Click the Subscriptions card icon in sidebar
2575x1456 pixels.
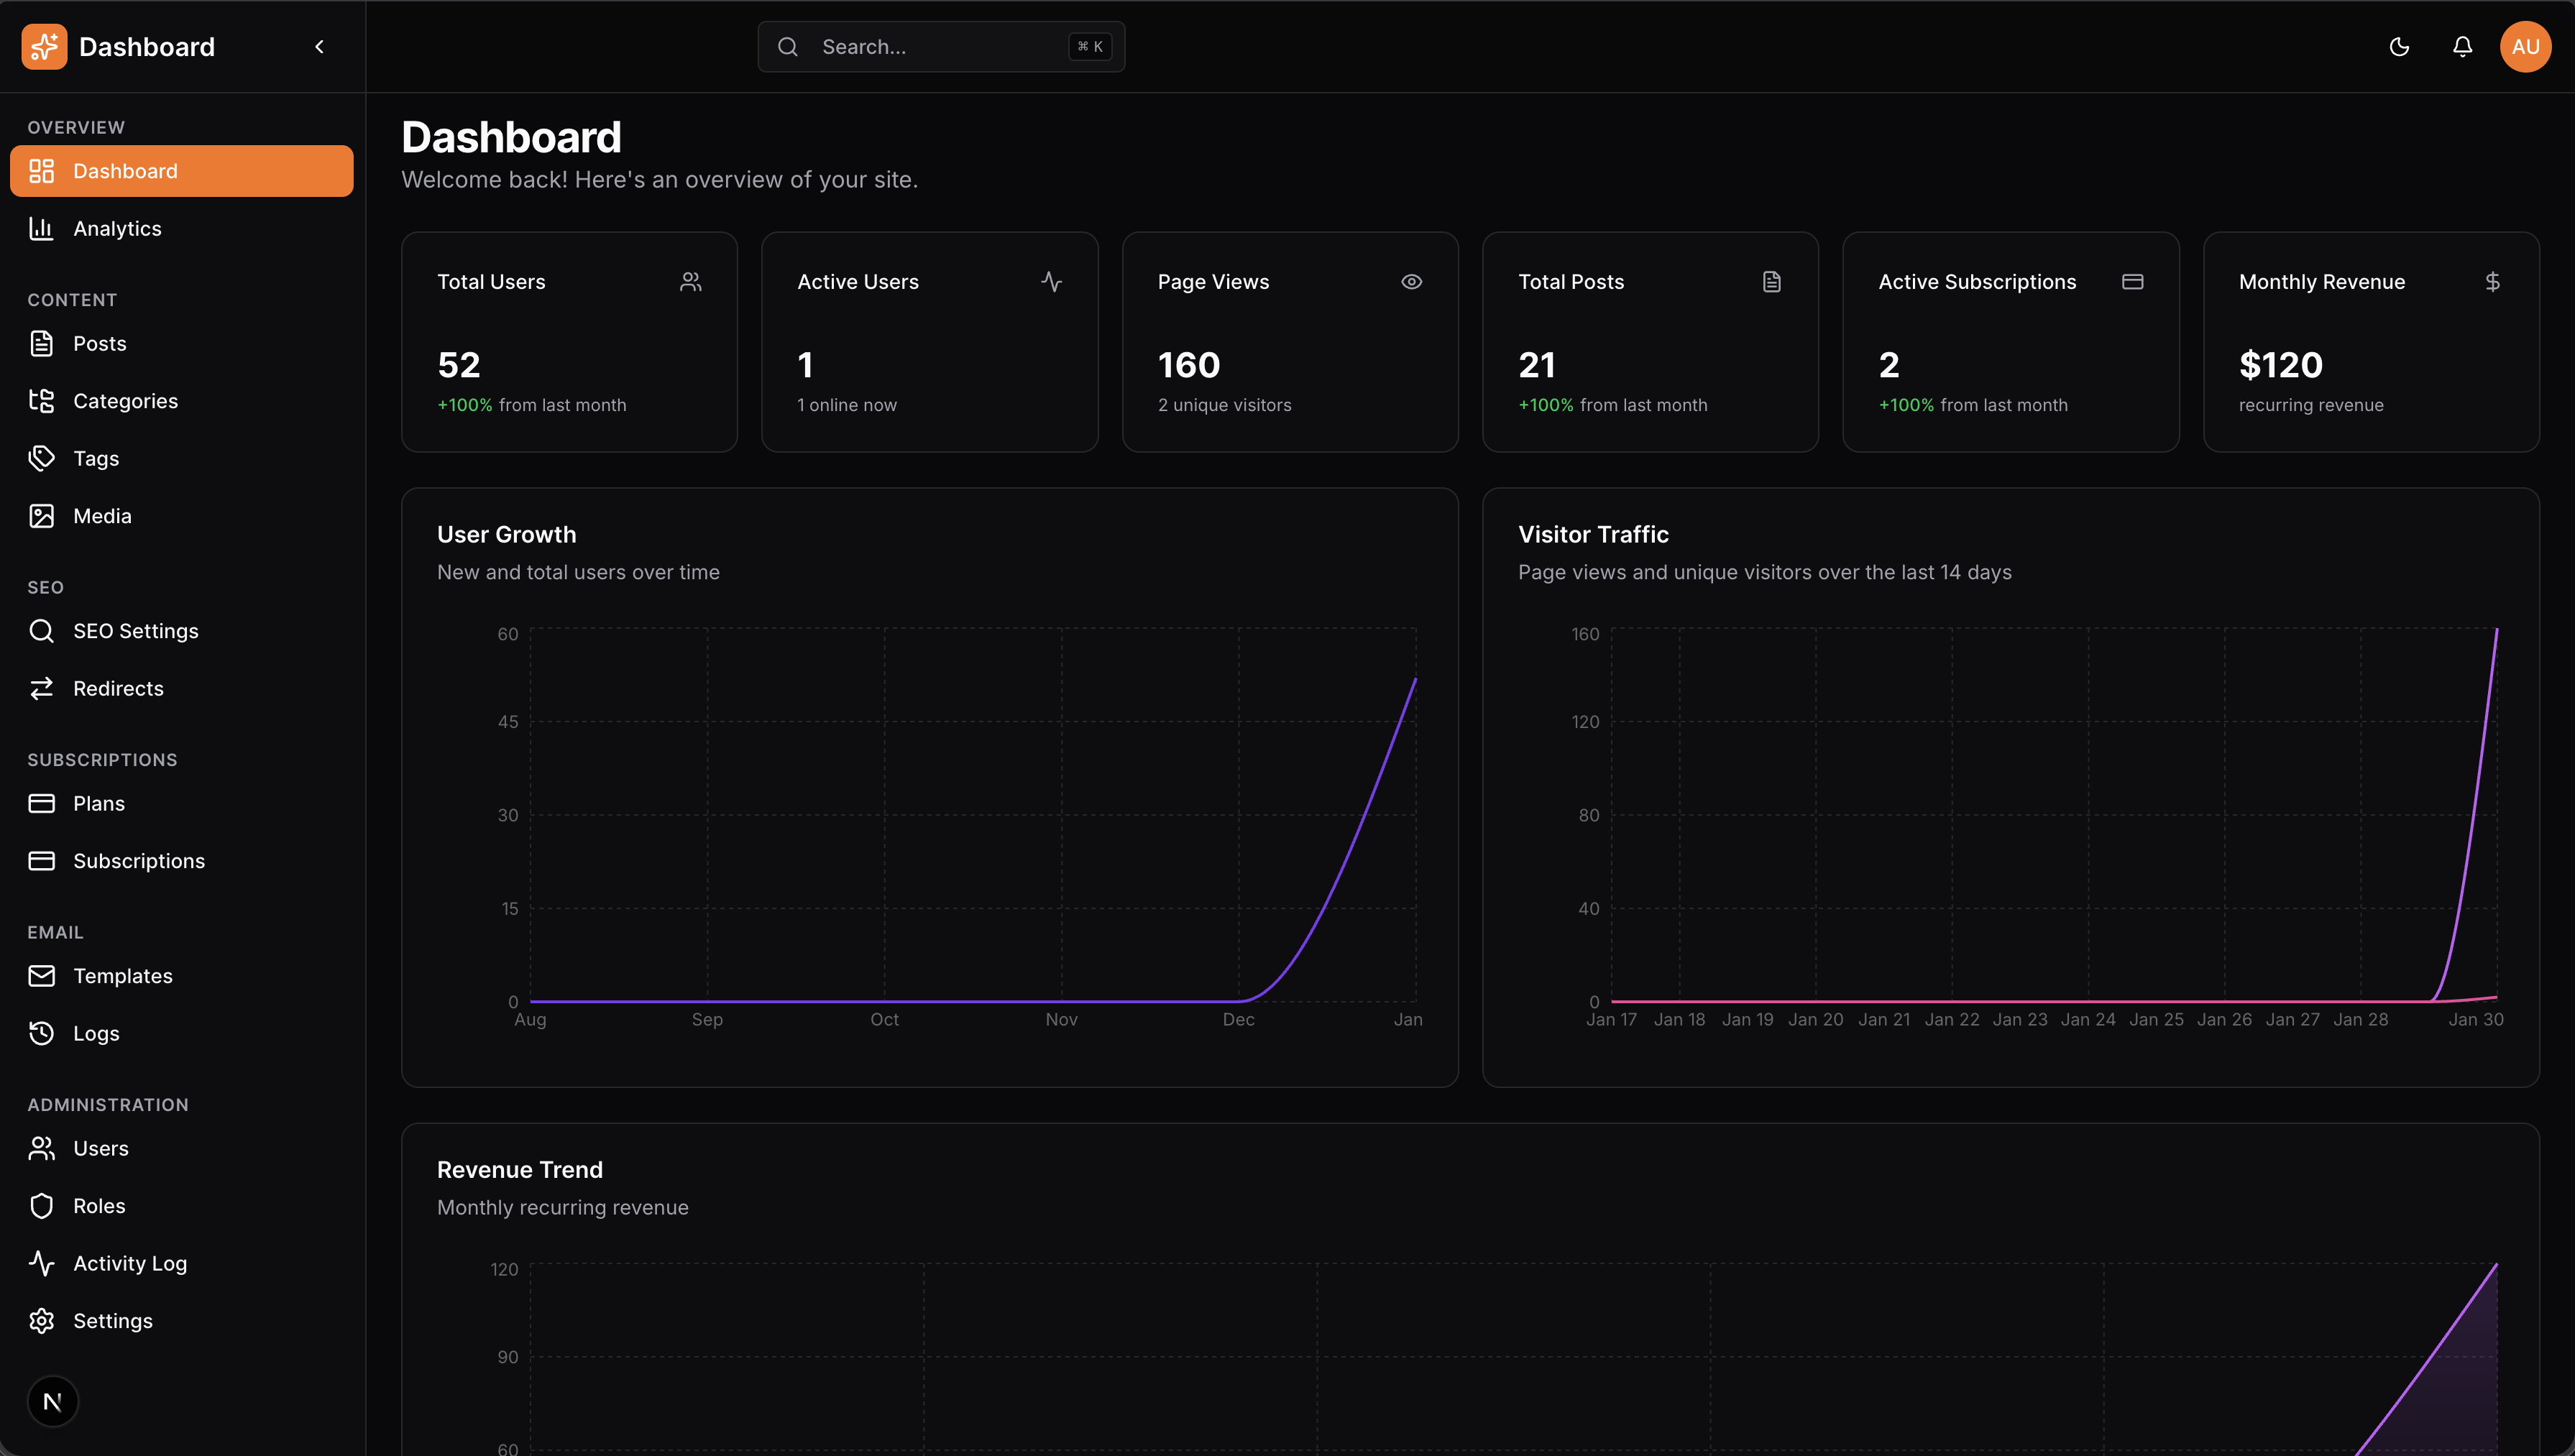[x=42, y=861]
